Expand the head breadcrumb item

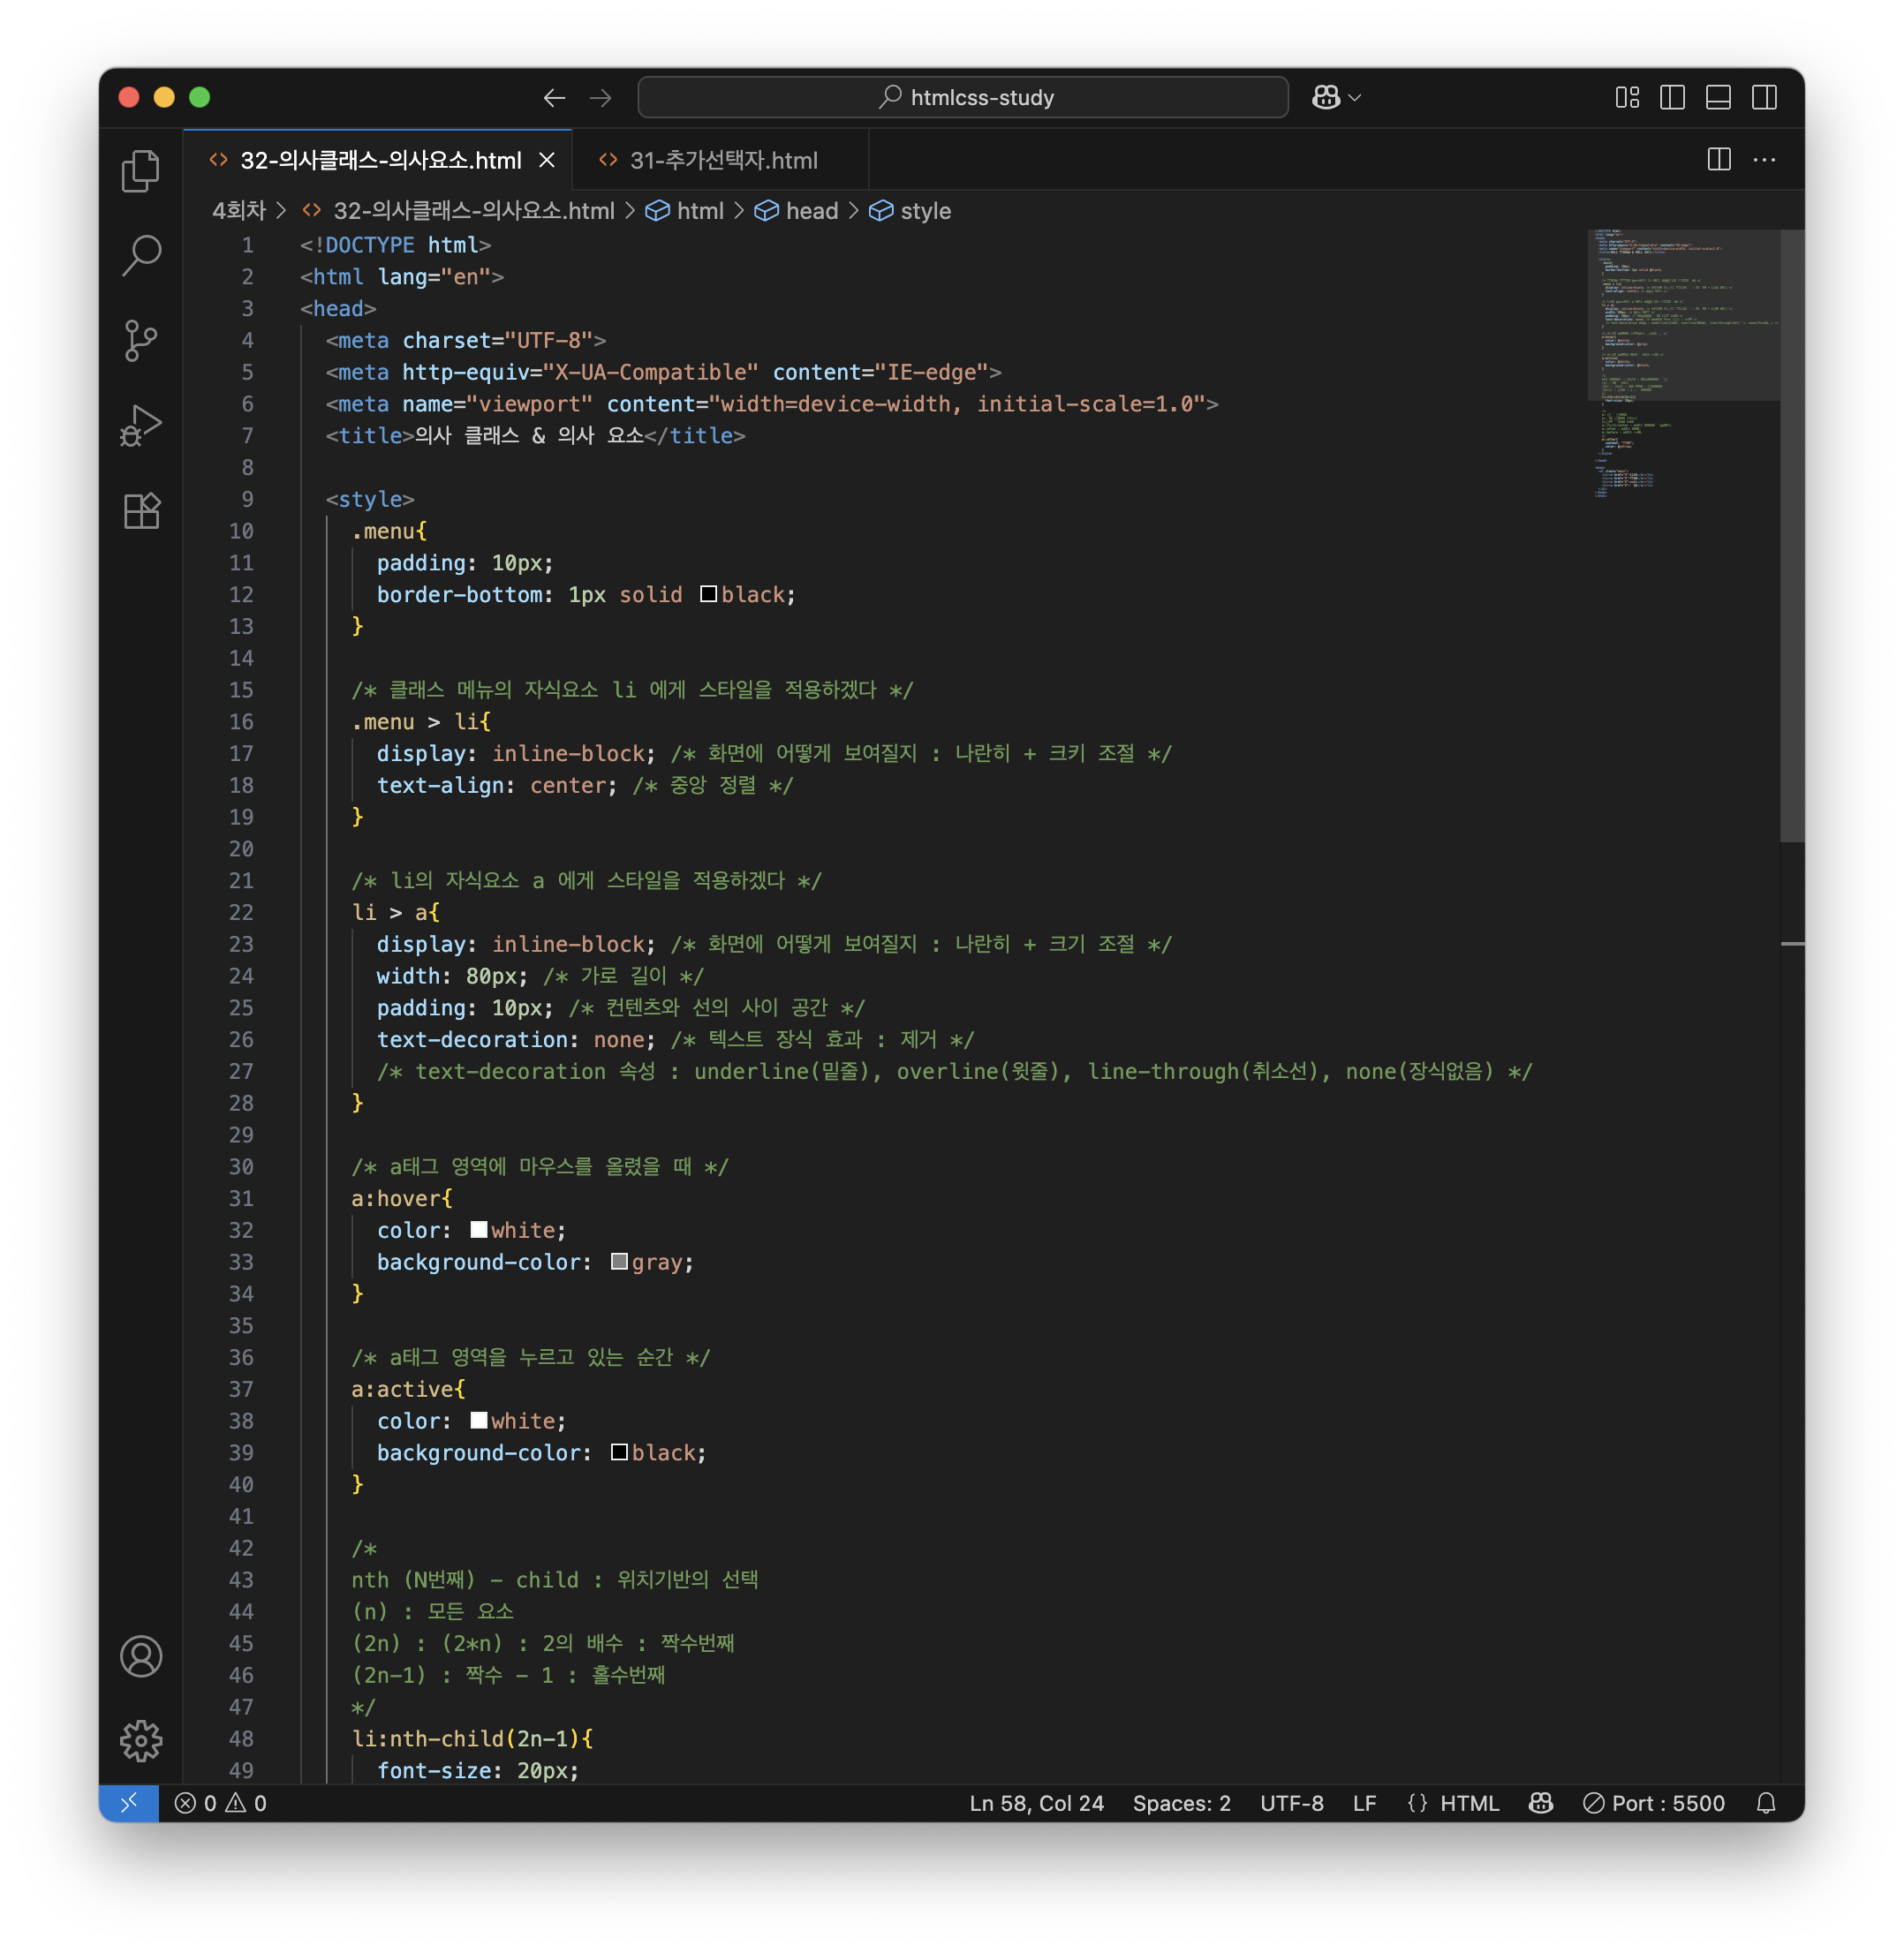pos(811,211)
